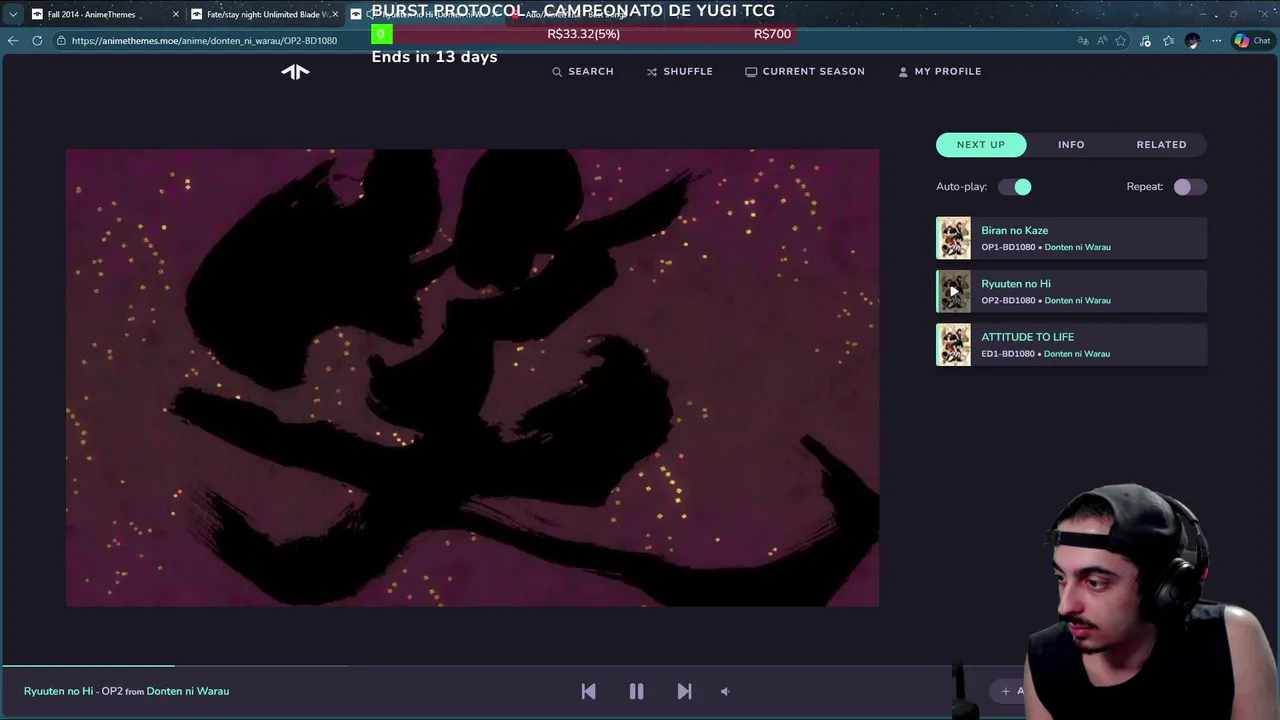Click the address bar URL
The image size is (1280, 720).
tap(204, 41)
